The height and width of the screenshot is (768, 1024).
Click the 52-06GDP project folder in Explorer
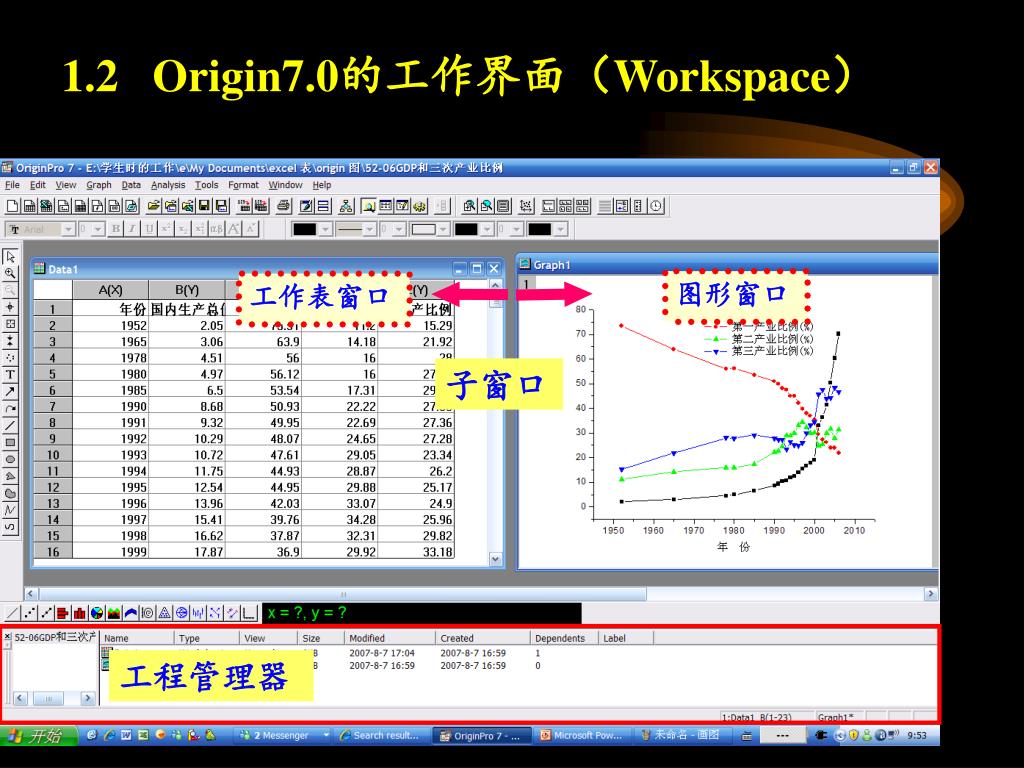coord(56,637)
